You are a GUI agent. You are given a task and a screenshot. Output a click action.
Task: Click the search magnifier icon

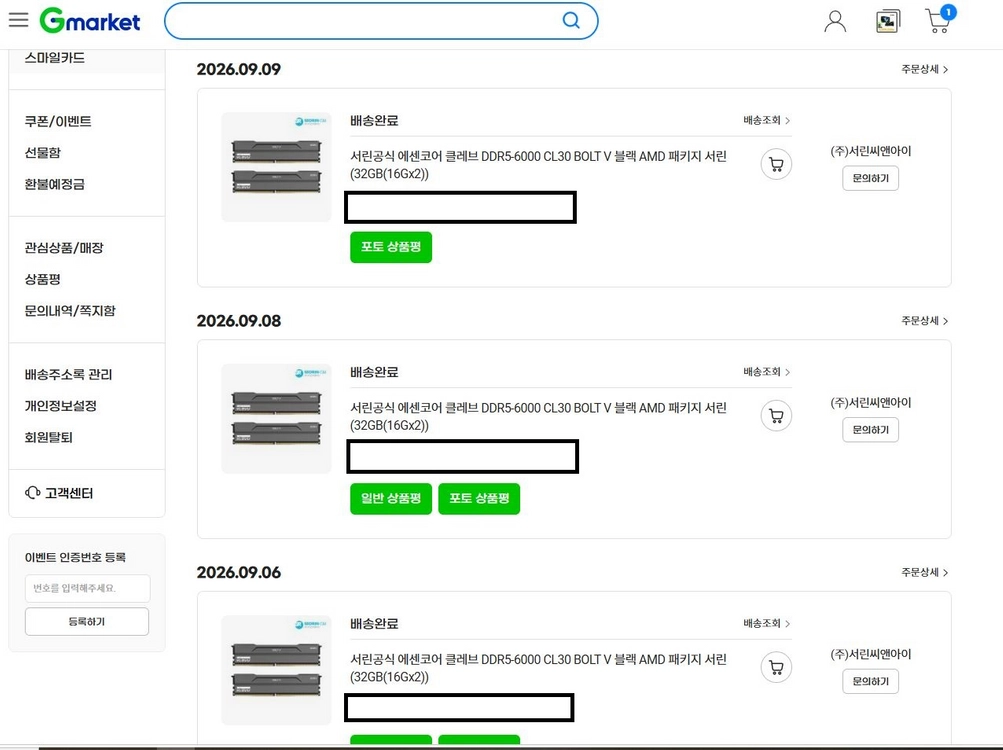(571, 20)
